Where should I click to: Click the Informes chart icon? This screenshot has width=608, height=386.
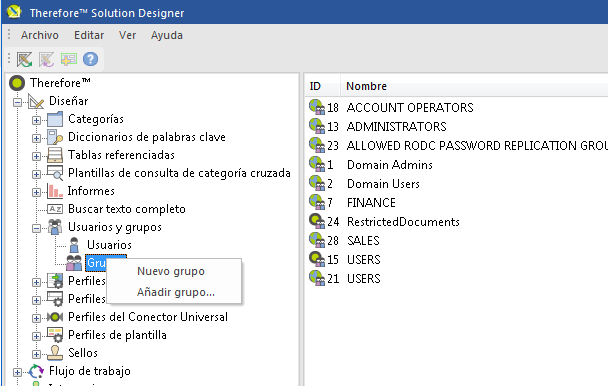55,191
